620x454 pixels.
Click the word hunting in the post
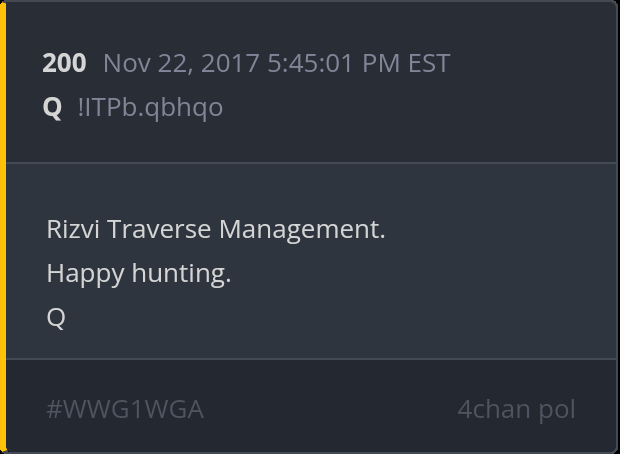(x=181, y=274)
